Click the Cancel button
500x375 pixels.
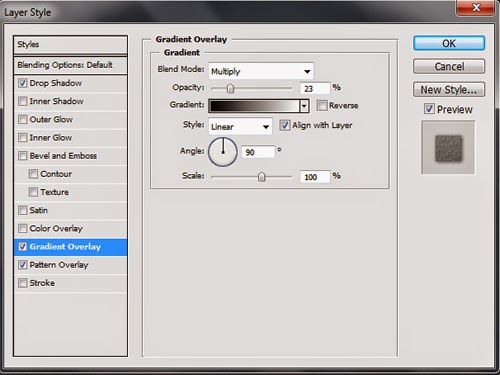pyautogui.click(x=449, y=66)
